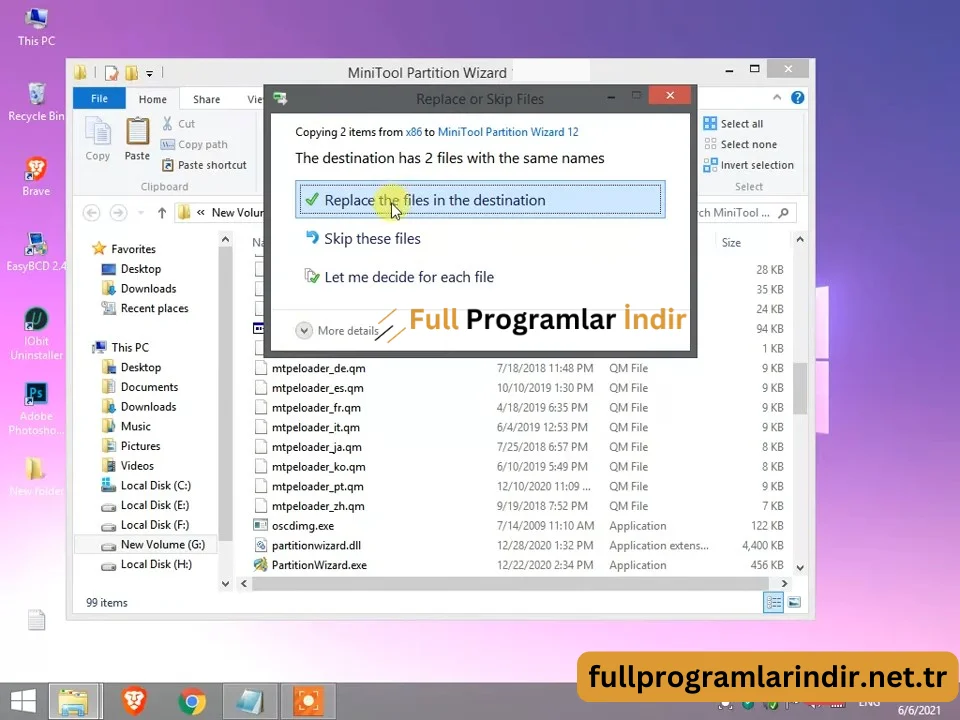Click the Copy ribbon icon

pyautogui.click(x=98, y=139)
